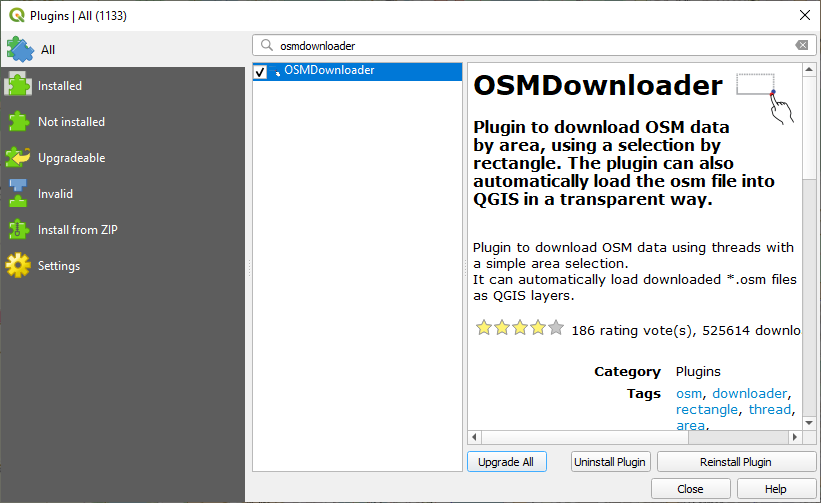Follow the rectangle tag link
This screenshot has height=503, width=821.
[x=707, y=410]
